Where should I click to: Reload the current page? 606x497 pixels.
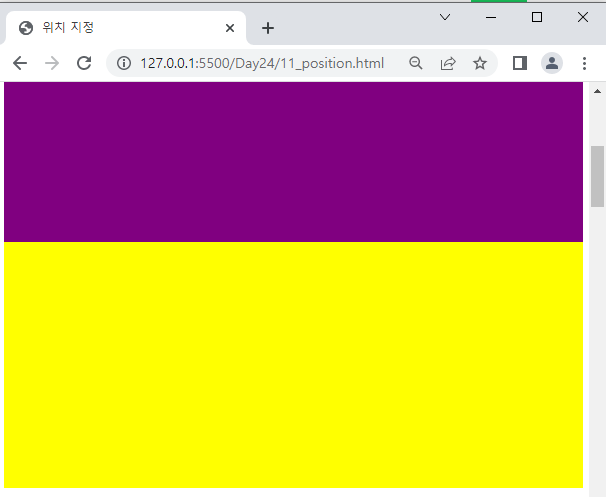tap(84, 63)
